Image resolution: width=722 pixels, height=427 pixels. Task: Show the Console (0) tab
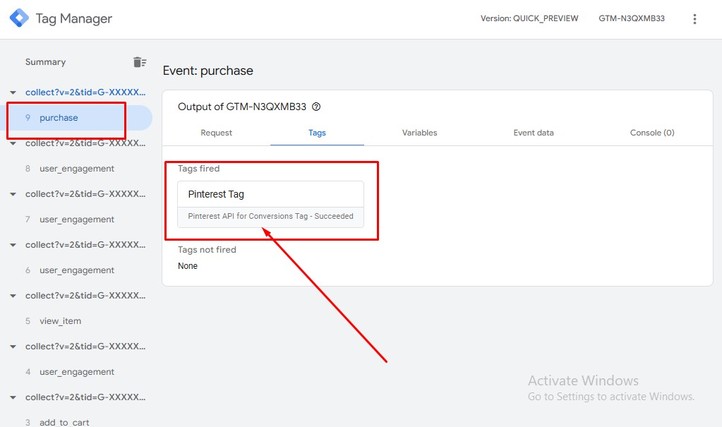(652, 132)
